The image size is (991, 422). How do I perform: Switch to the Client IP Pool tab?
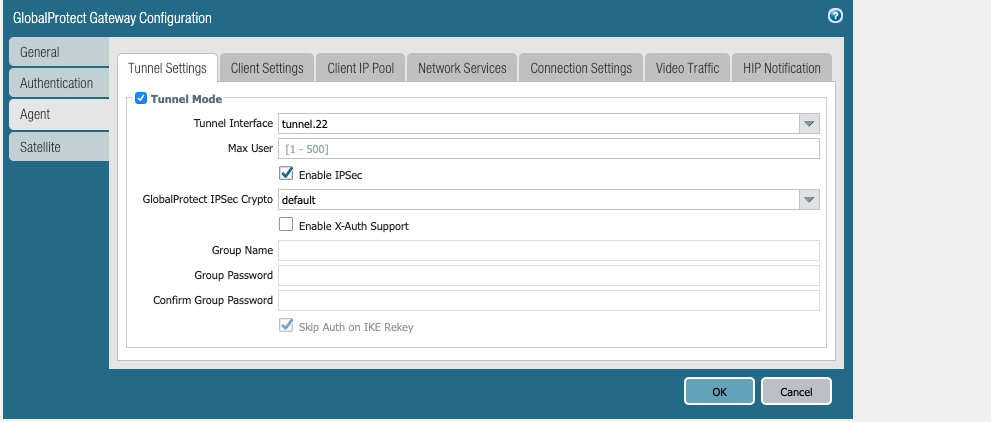[x=361, y=68]
